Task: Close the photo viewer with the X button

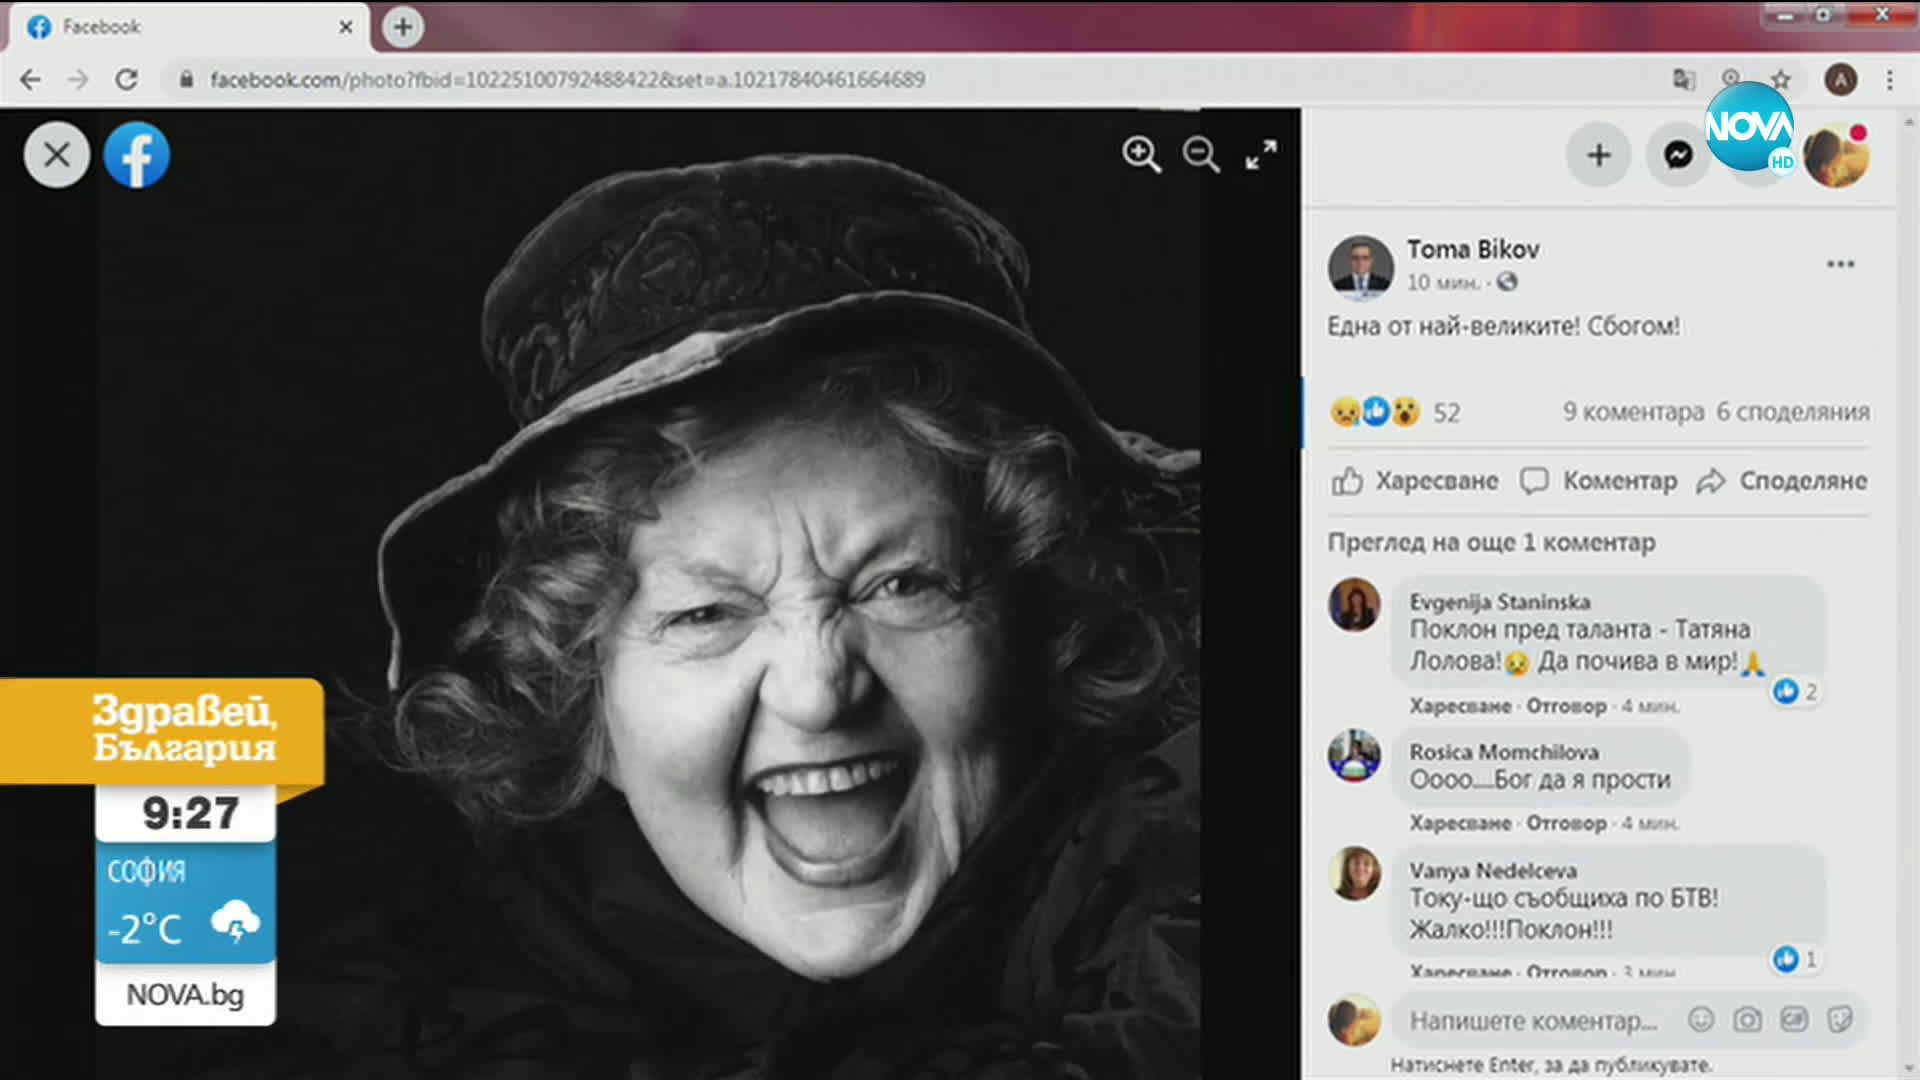Action: (x=57, y=155)
